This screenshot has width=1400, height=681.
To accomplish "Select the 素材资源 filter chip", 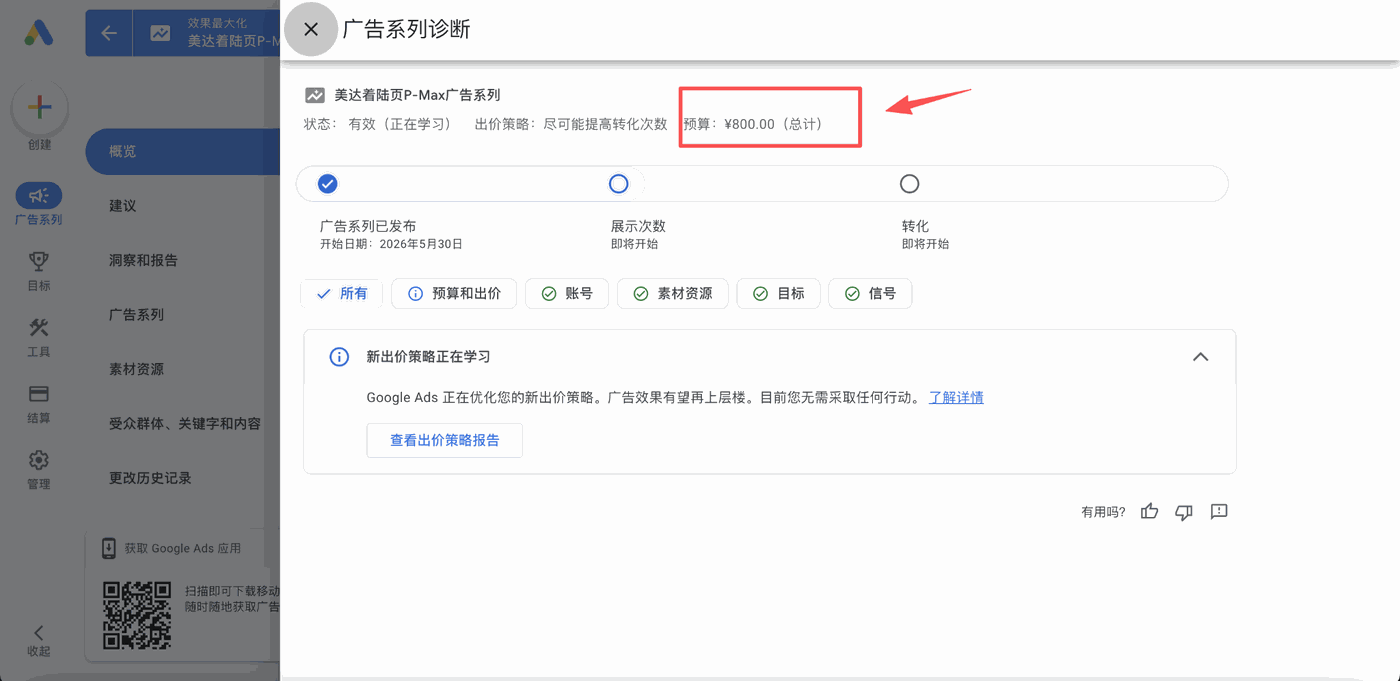I will pyautogui.click(x=673, y=294).
